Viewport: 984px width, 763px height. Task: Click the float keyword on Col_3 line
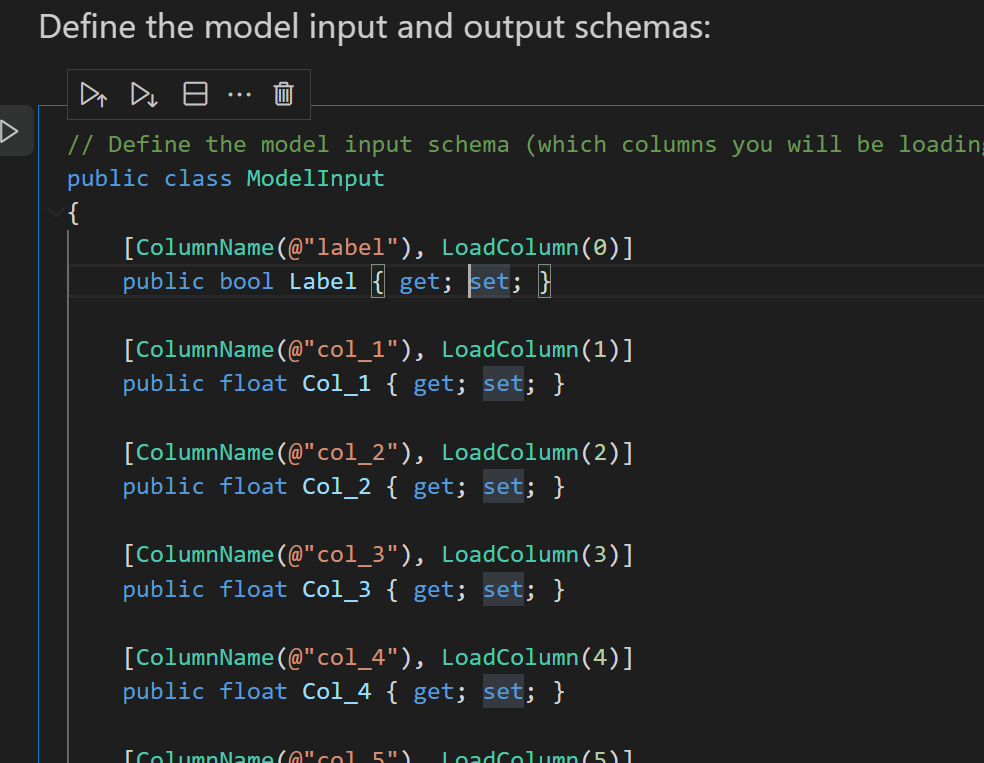pyautogui.click(x=253, y=589)
